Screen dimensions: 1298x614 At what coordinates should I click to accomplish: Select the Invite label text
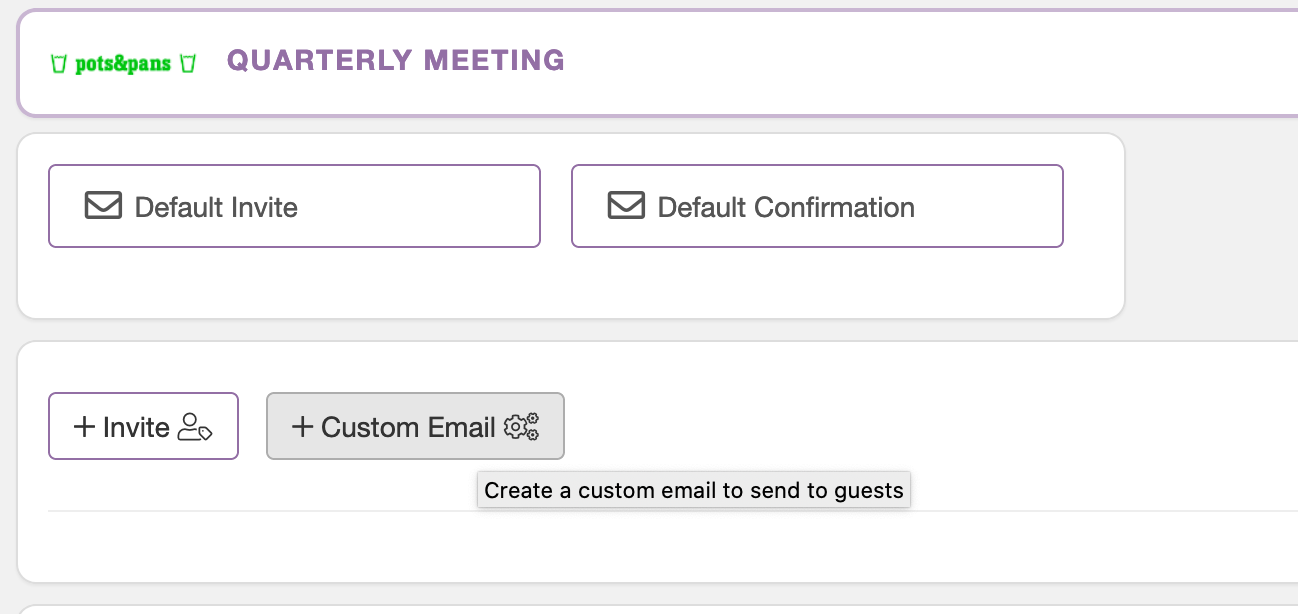[136, 427]
